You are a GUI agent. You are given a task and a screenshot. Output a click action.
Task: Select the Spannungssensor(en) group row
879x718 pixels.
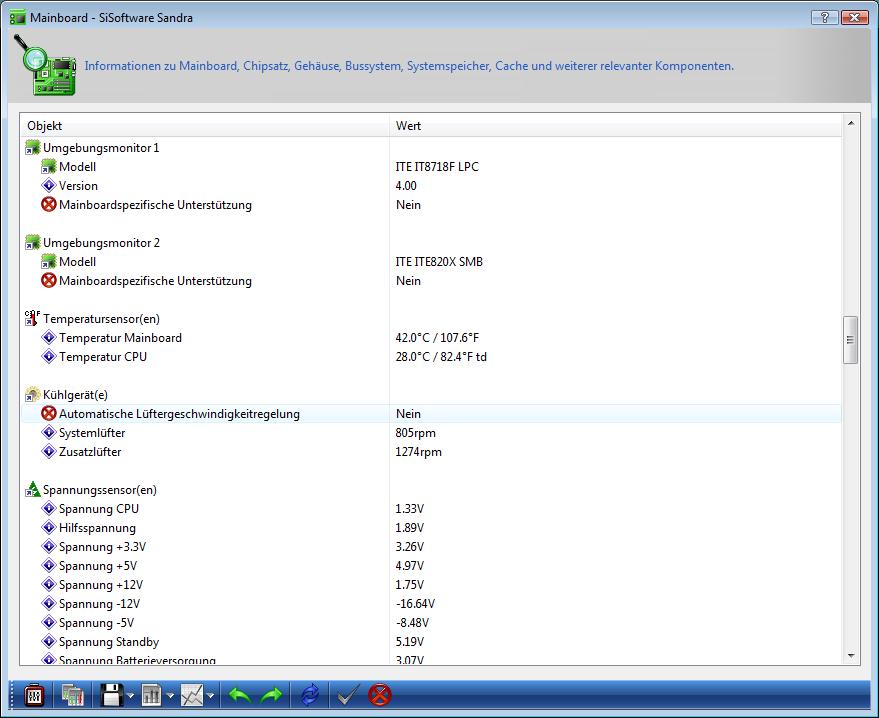point(431,490)
